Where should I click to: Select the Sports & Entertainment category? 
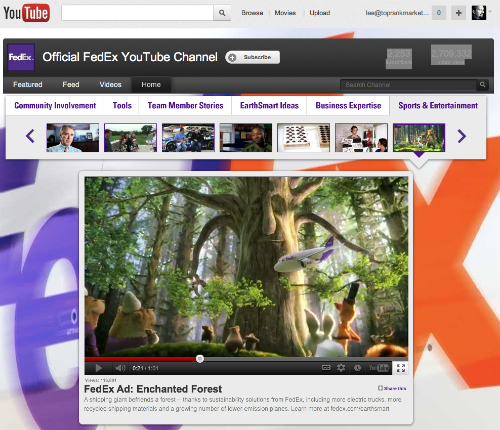click(x=438, y=106)
